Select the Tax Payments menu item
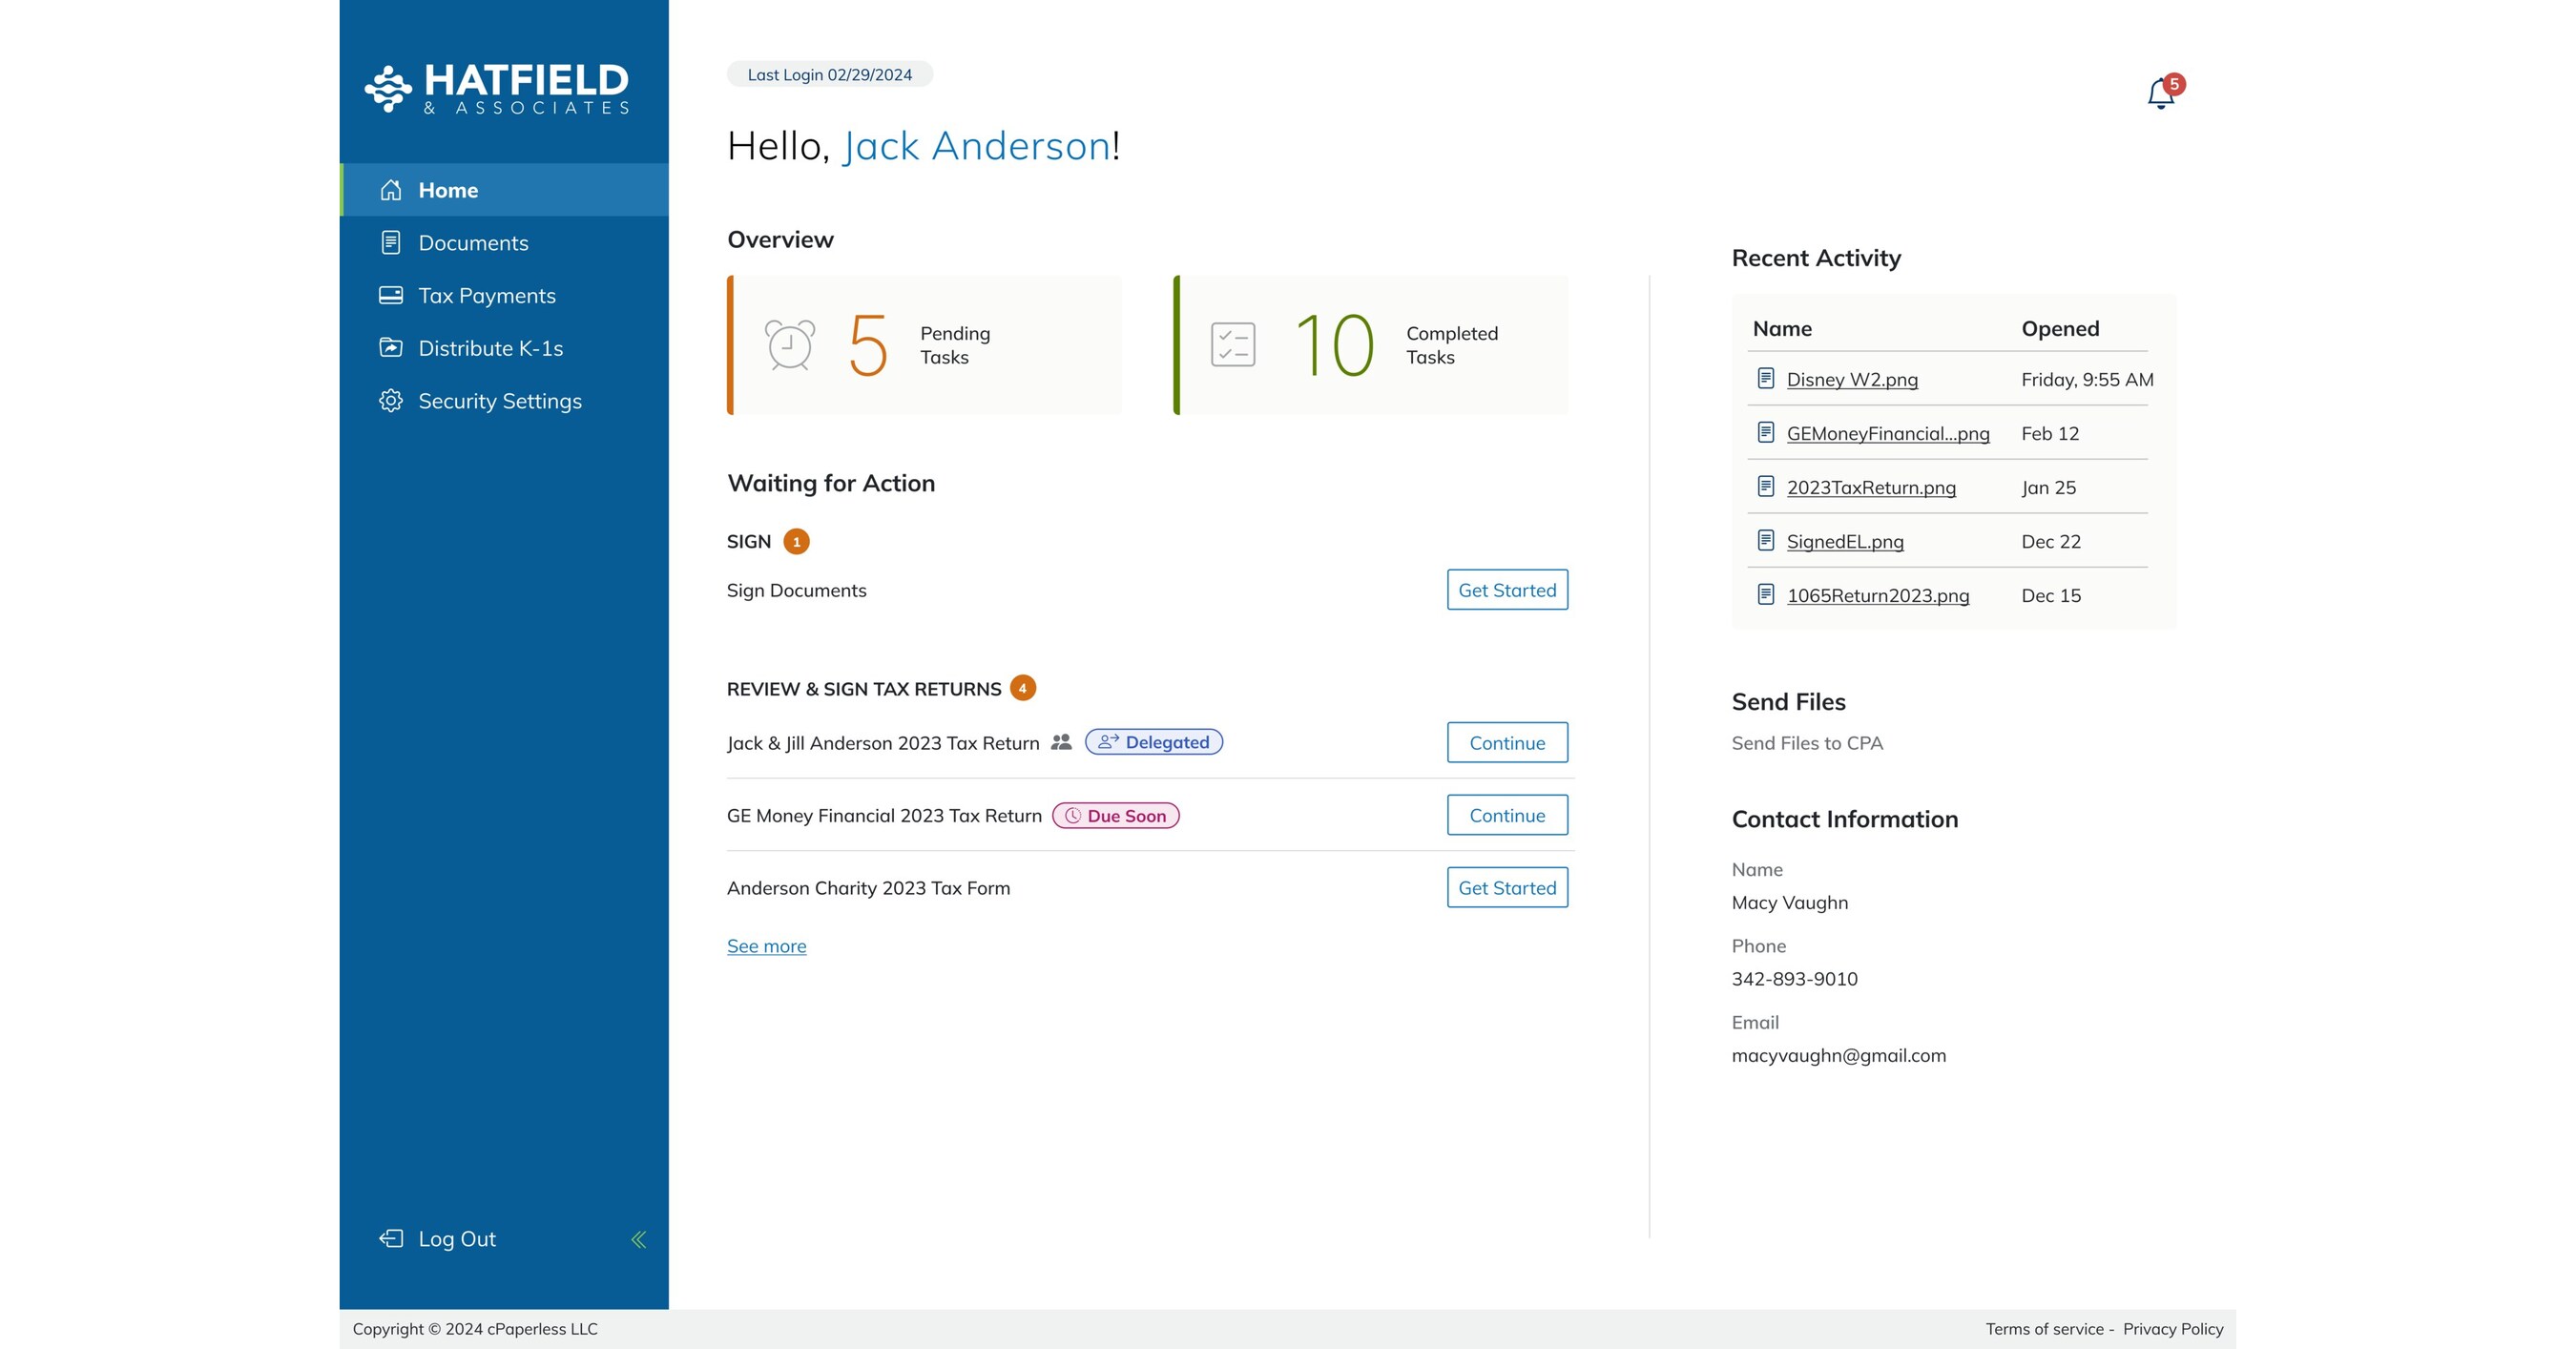This screenshot has height=1349, width=2576. (487, 295)
